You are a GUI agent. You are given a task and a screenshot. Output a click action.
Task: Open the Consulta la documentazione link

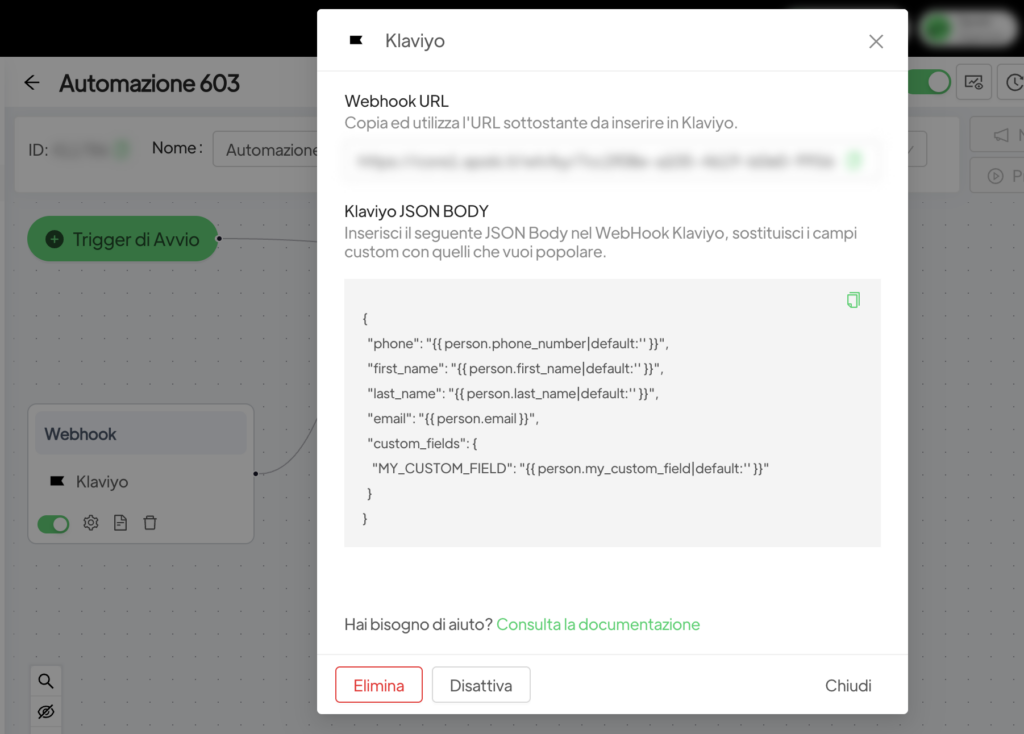click(598, 624)
